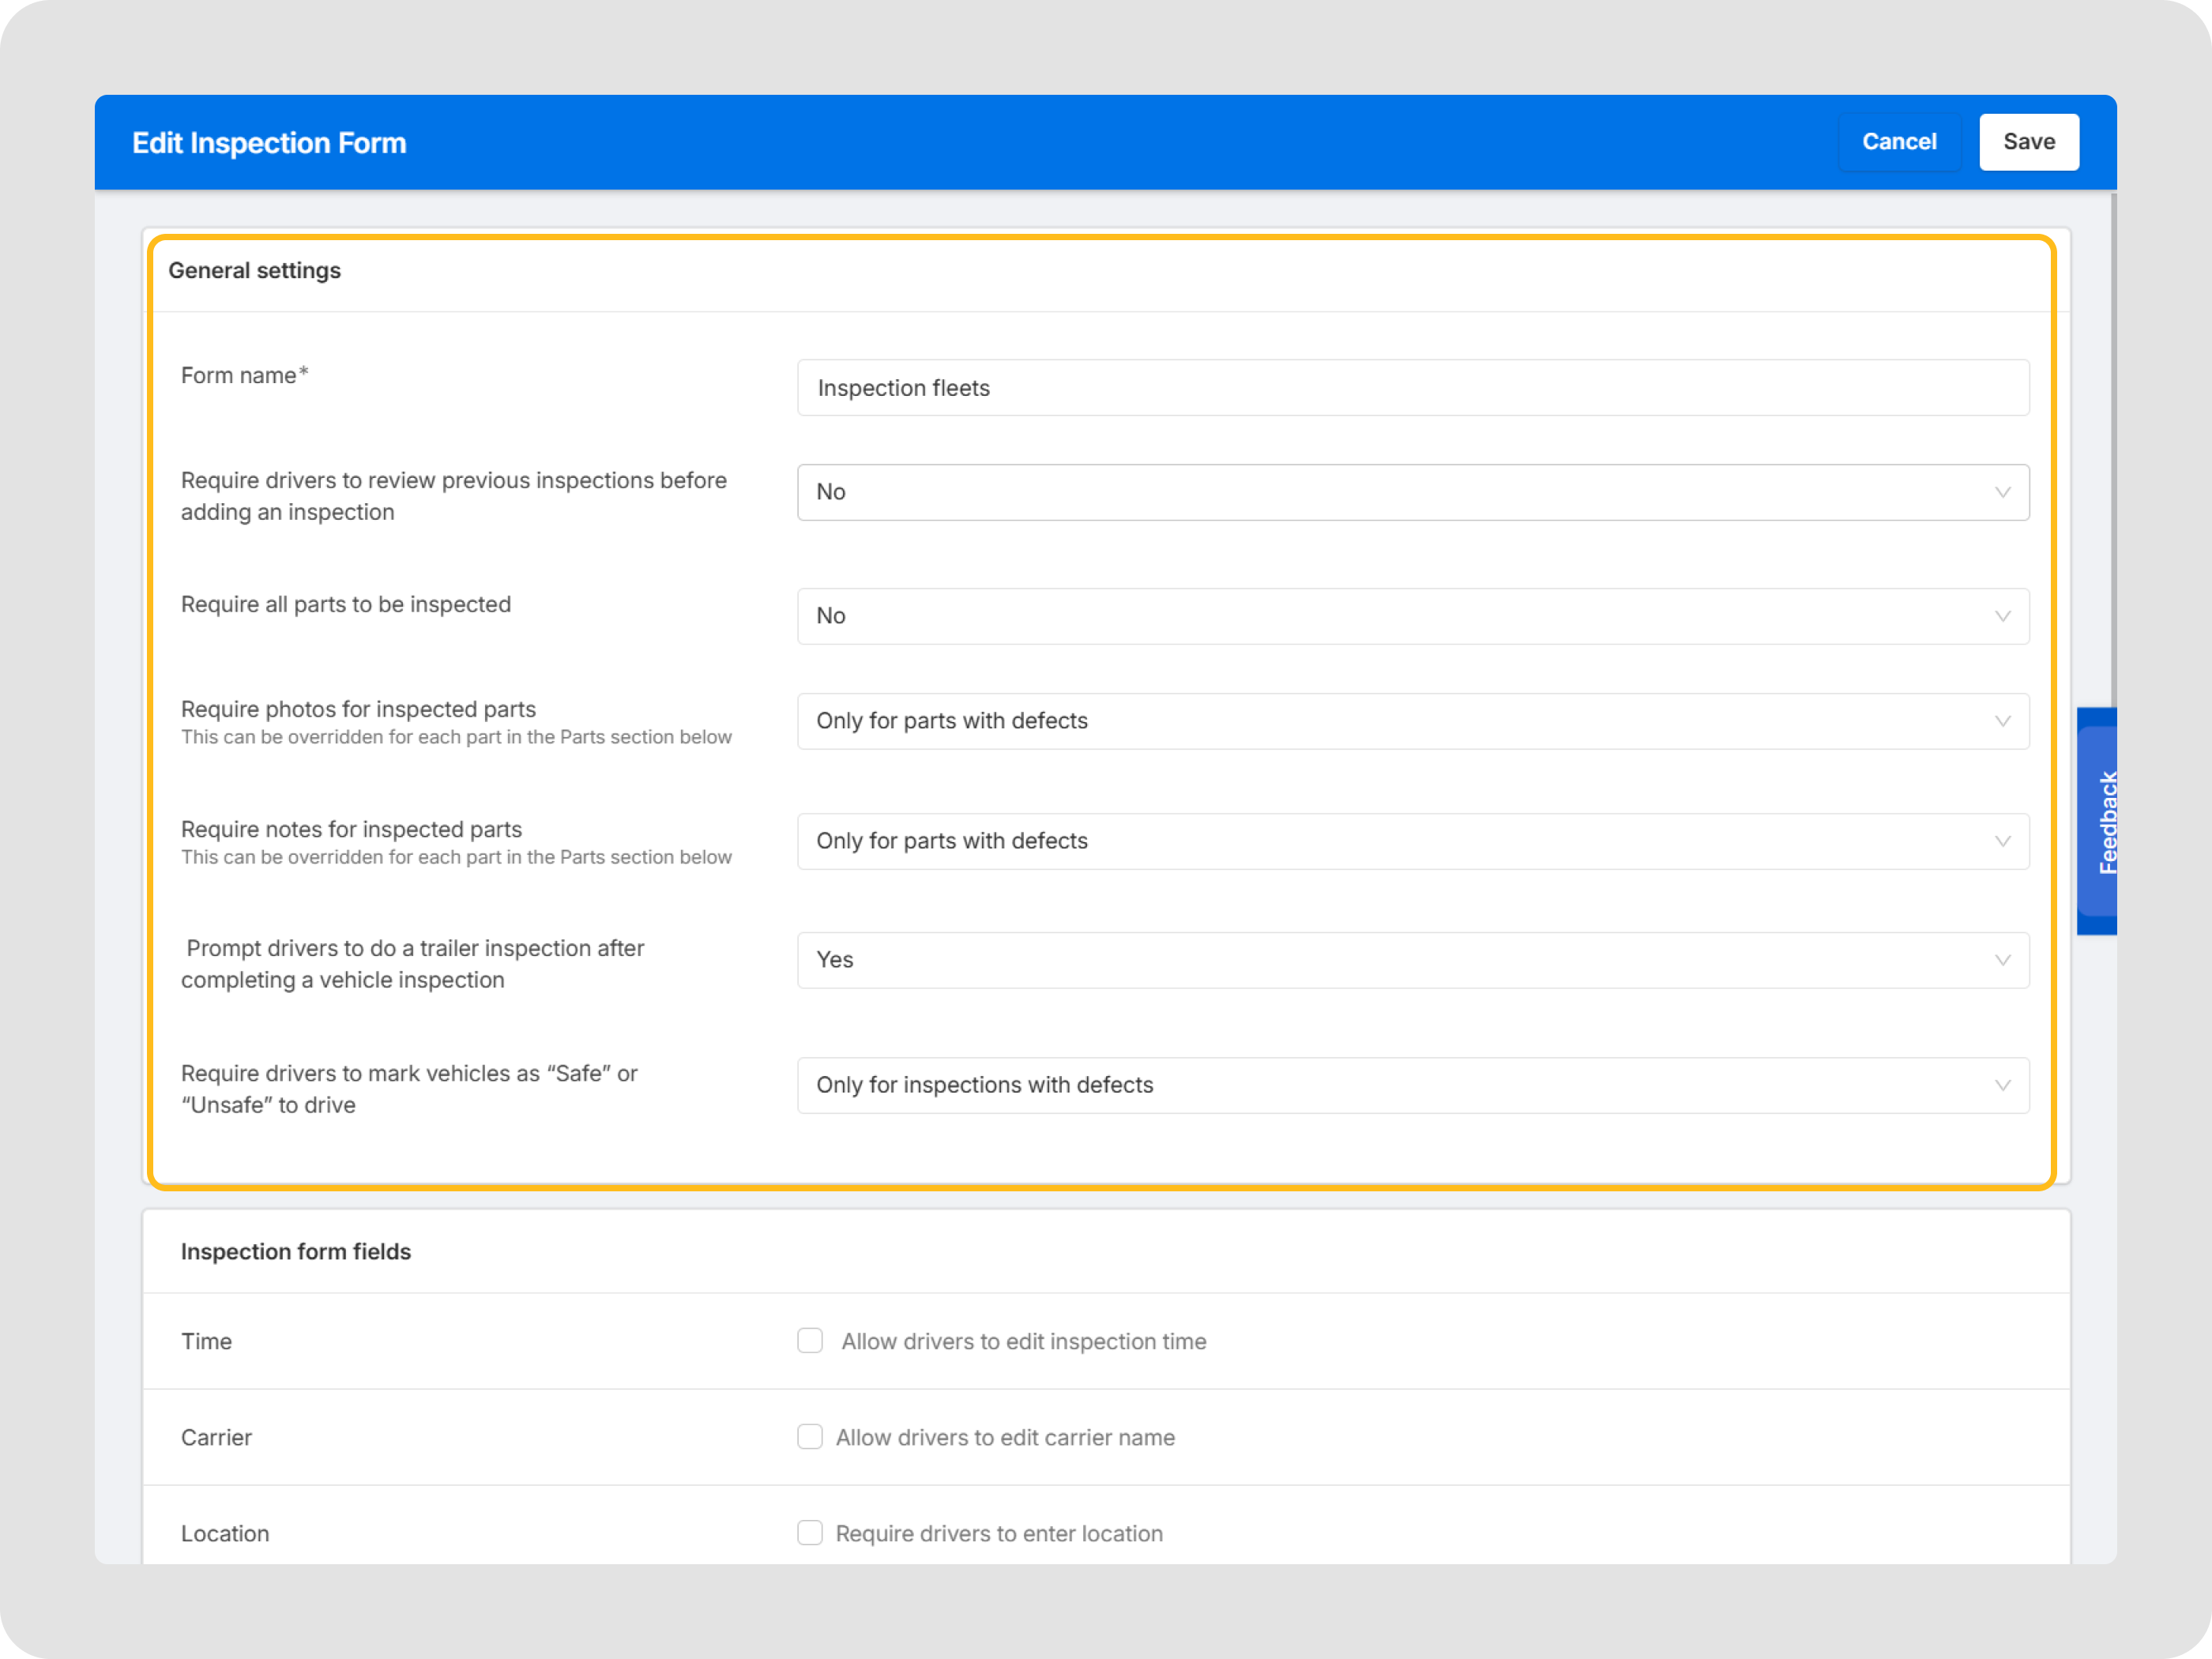This screenshot has height=1659, width=2212.
Task: Tick Require drivers to enter location
Action: 810,1532
